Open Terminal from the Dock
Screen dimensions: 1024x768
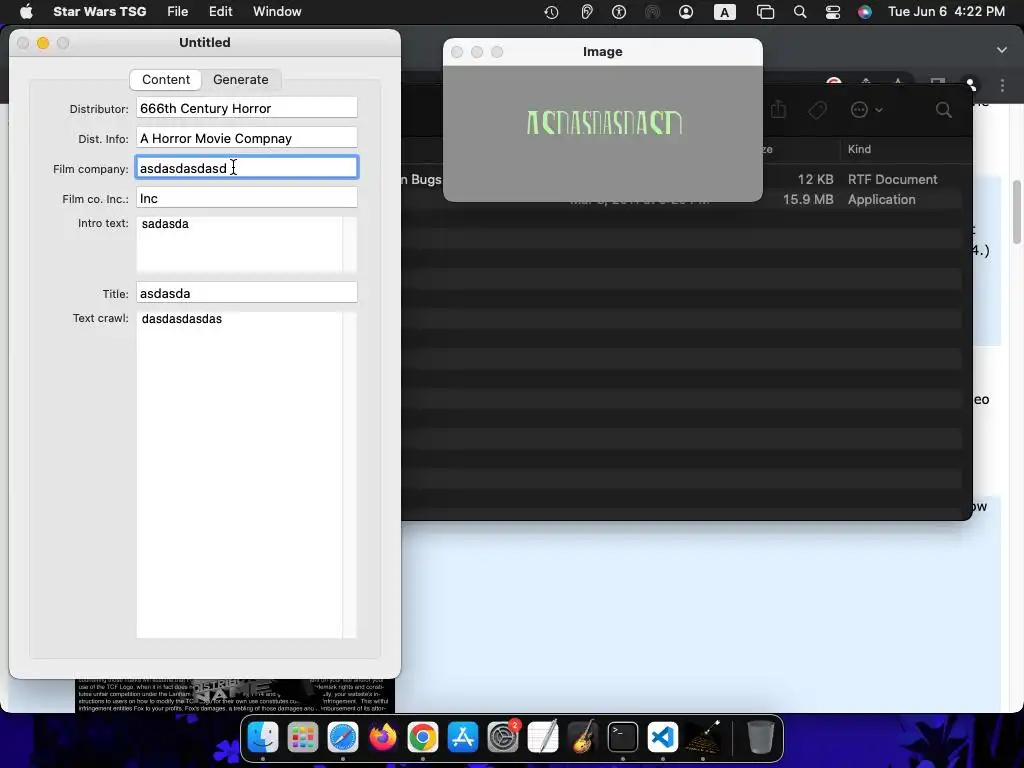pos(622,737)
